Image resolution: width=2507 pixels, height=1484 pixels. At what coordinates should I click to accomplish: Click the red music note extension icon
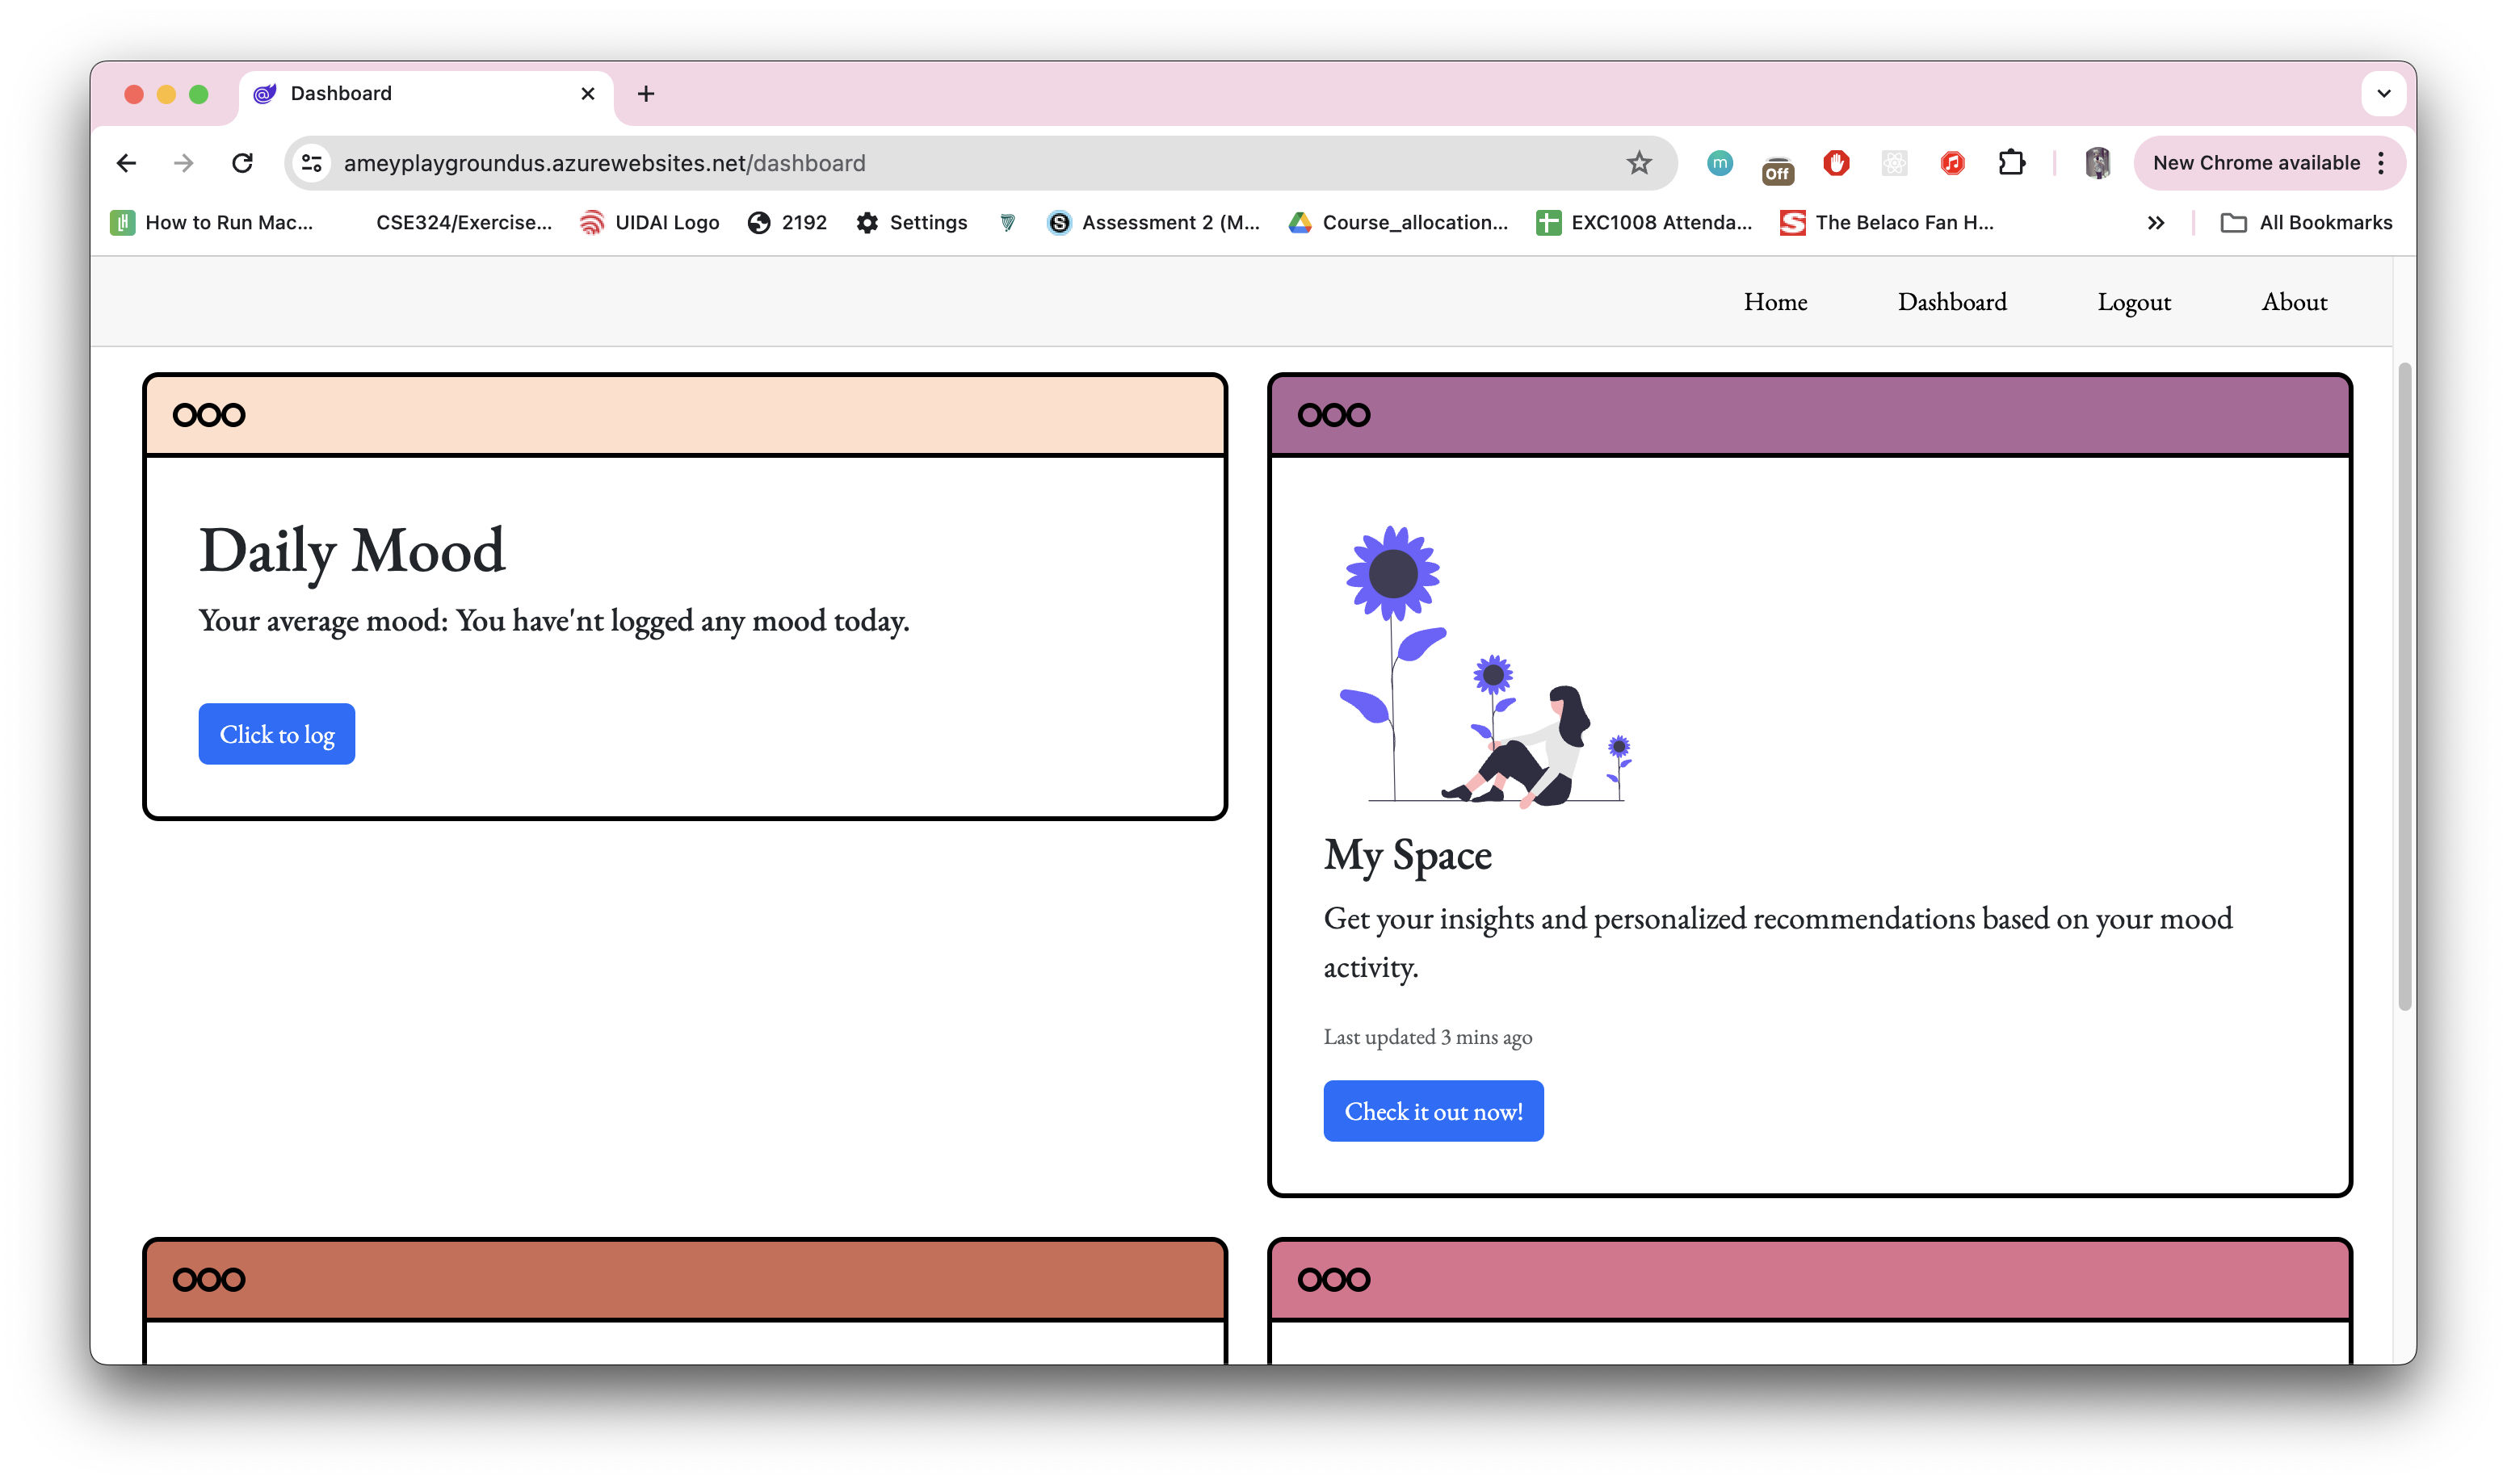pos(1952,163)
